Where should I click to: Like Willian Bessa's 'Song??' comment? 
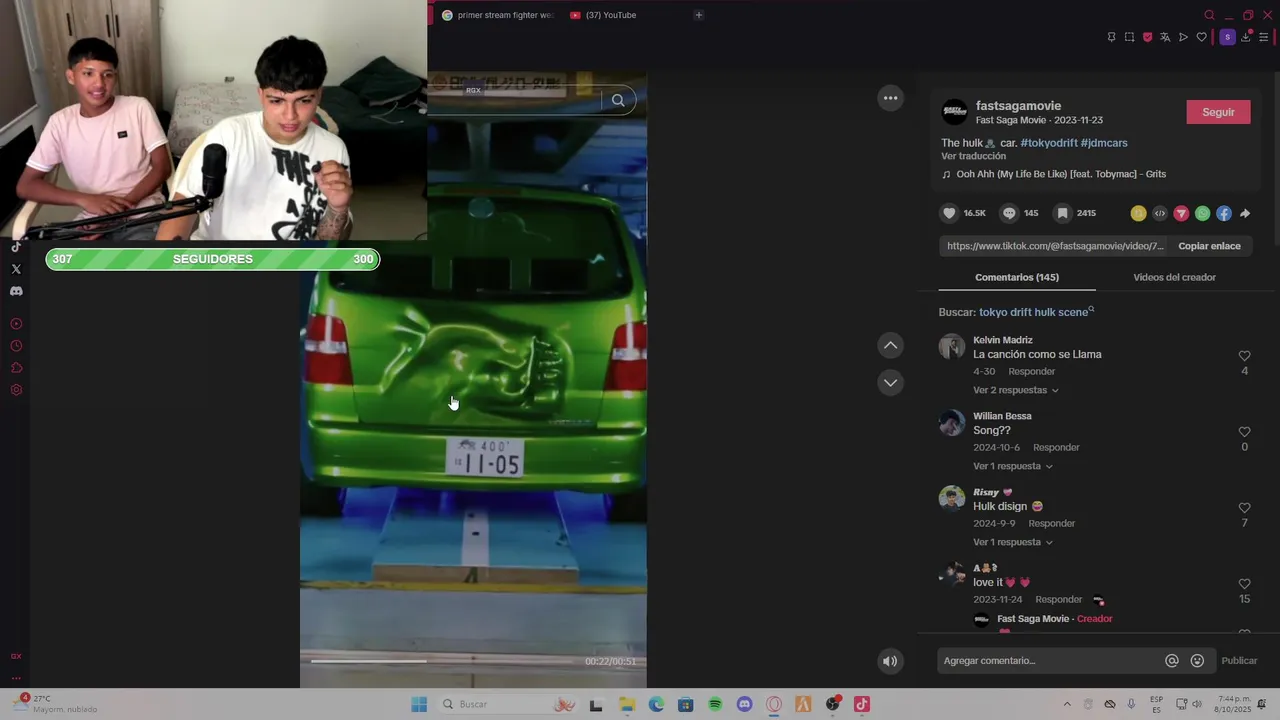1244,432
